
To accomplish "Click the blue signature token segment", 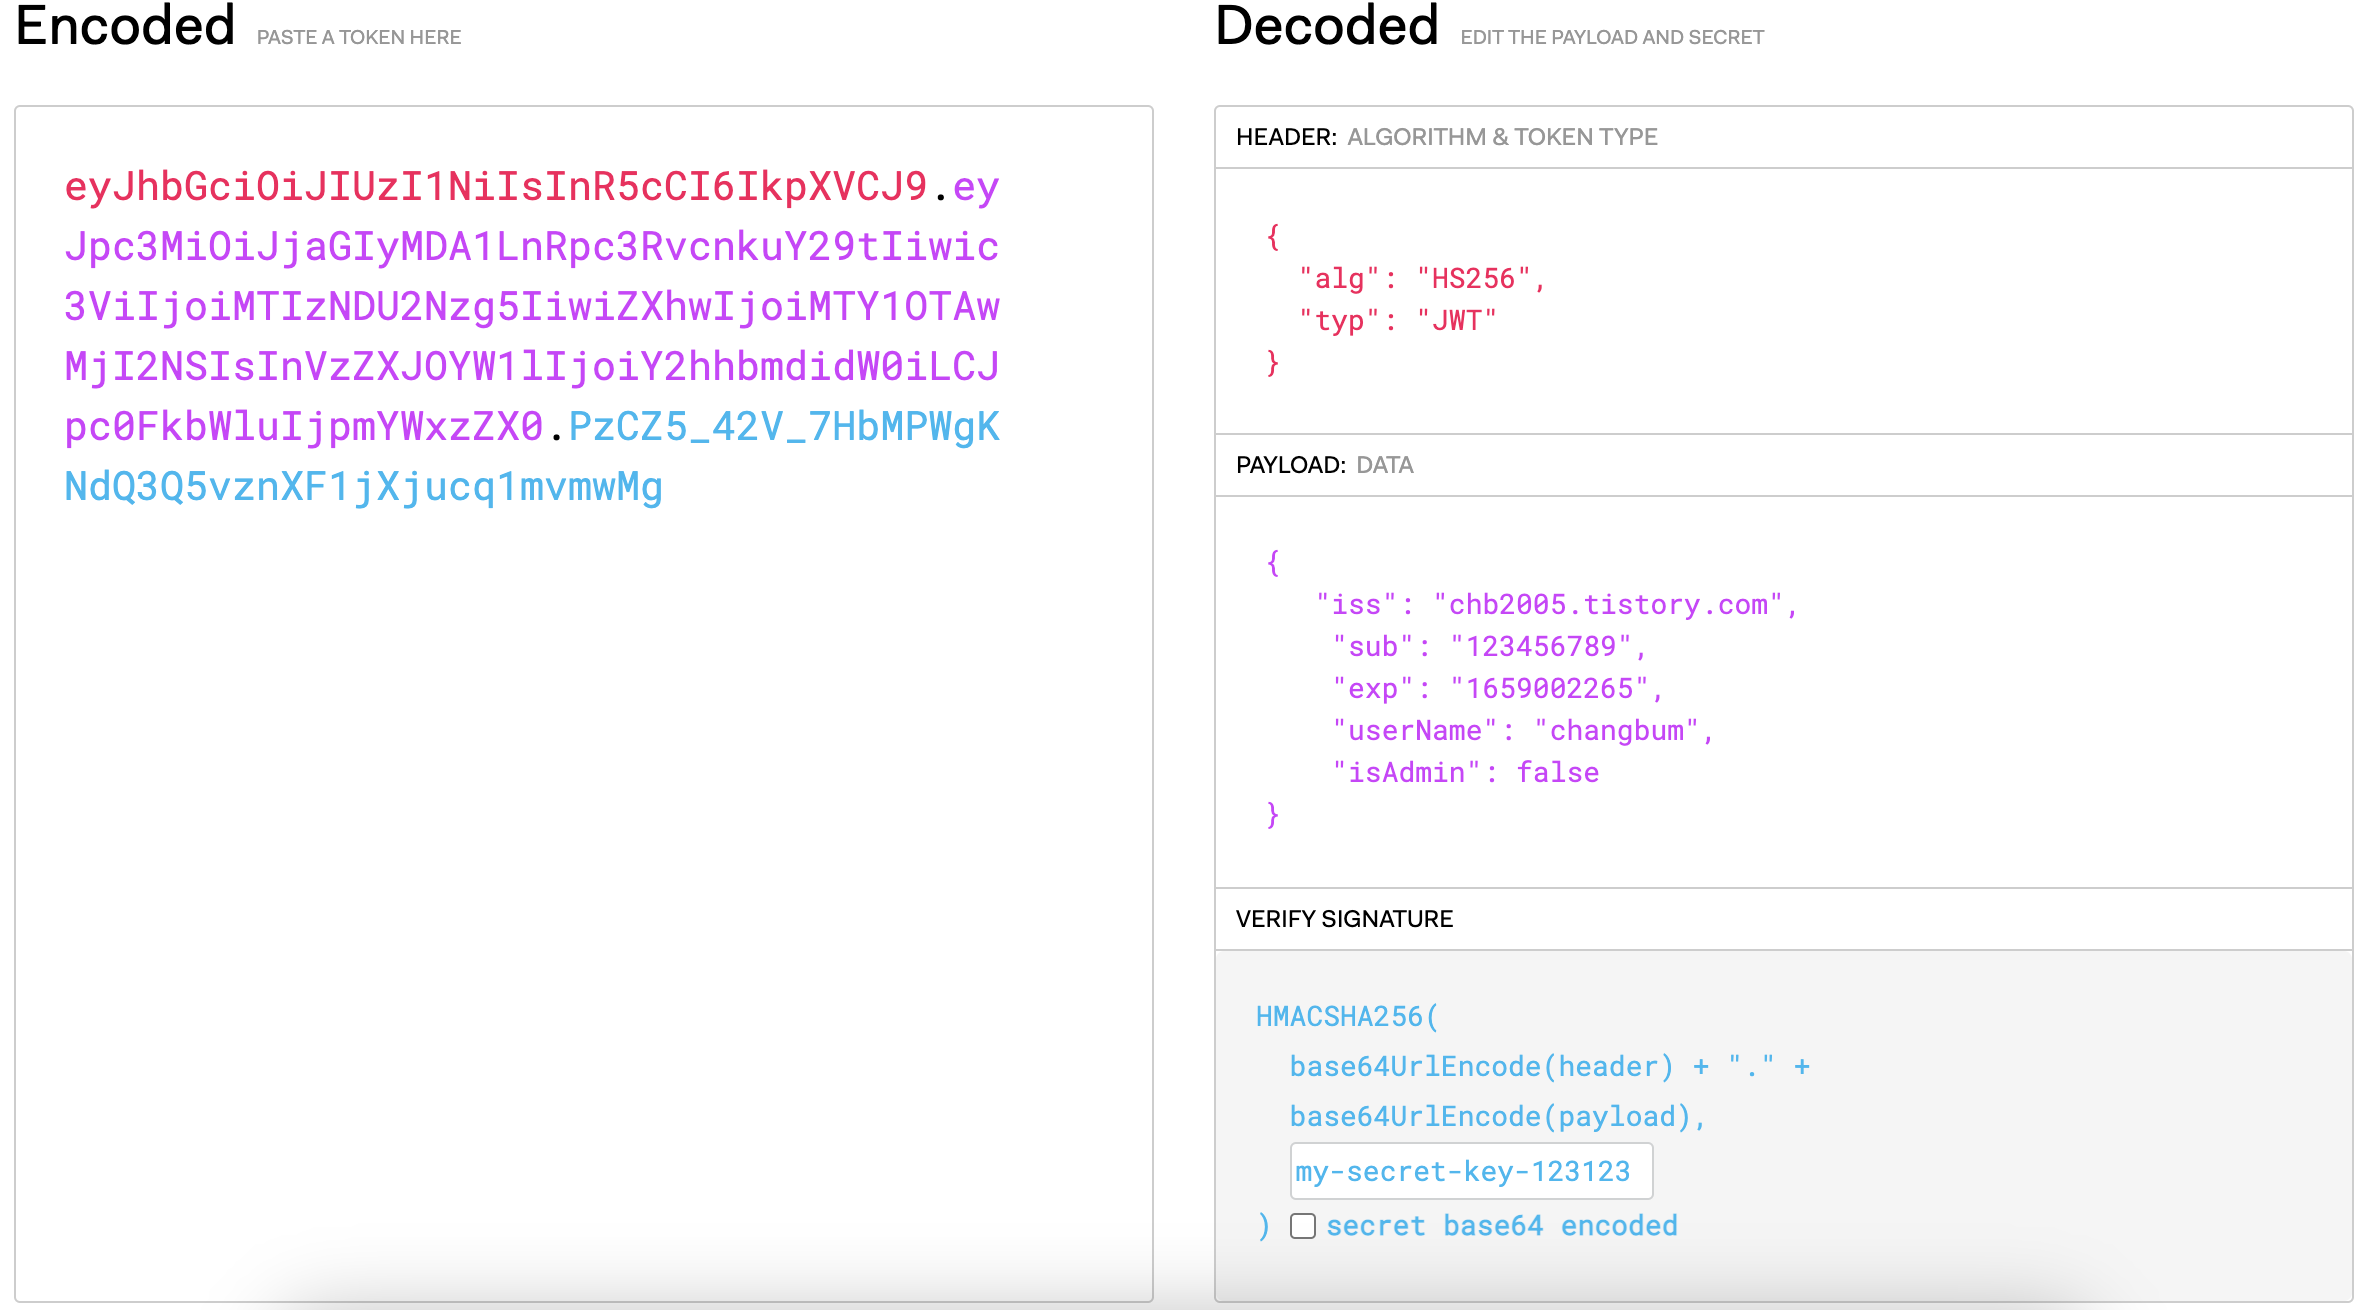I will [363, 487].
